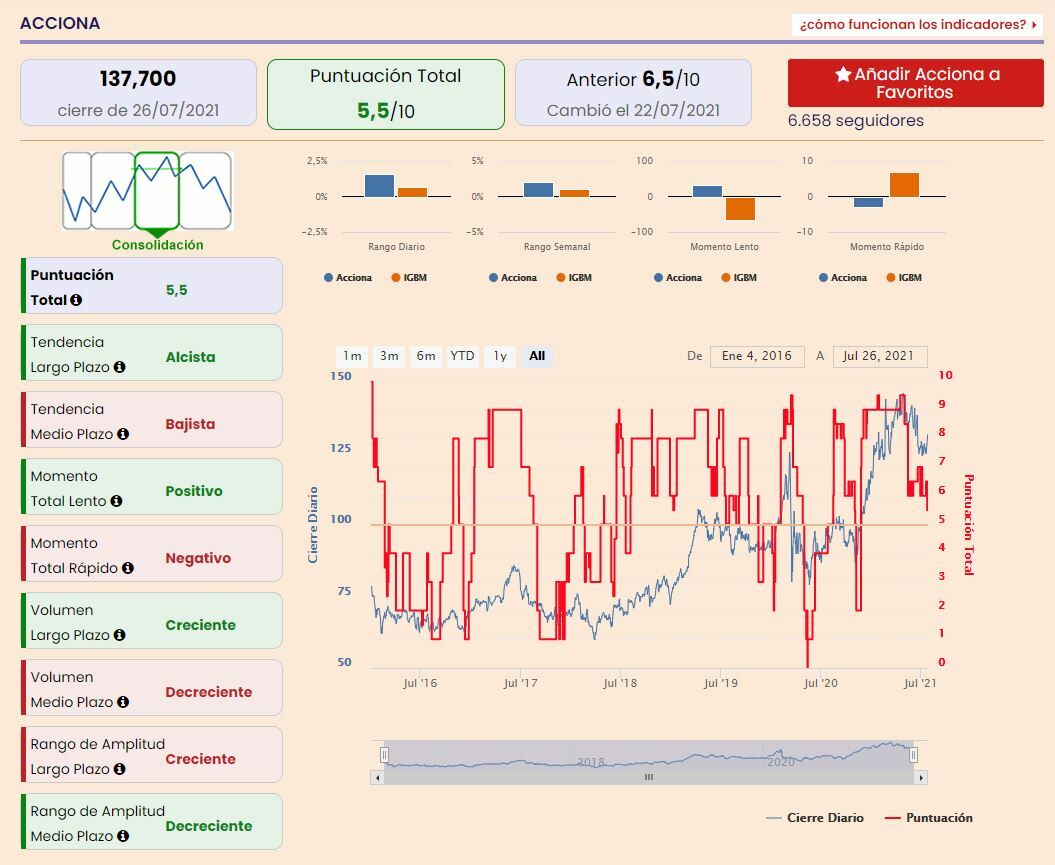Viewport: 1055px width, 865px height.
Task: Click left arrow of chart navigator scrollbar
Action: (377, 778)
